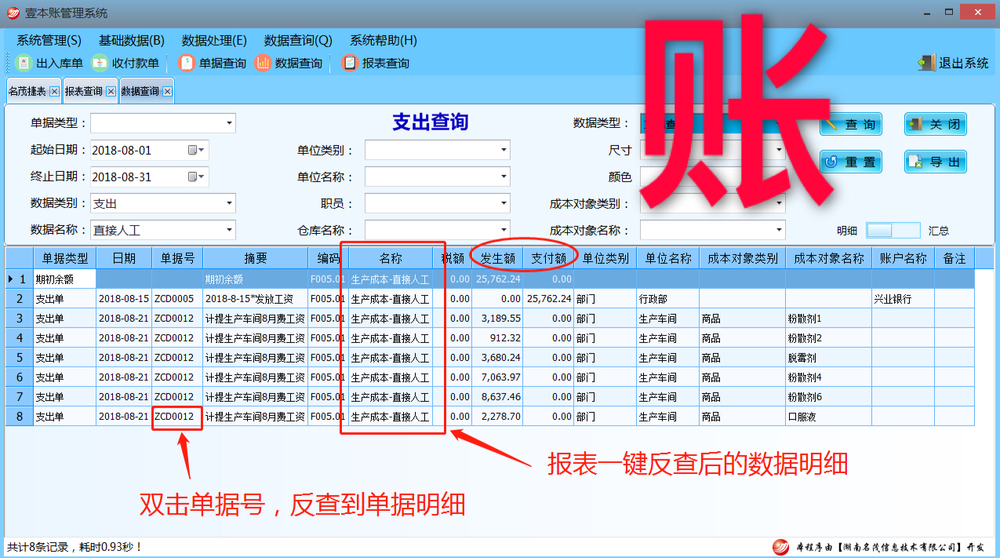Click the 查询 search button
Viewport: 1000px width, 558px height.
tap(851, 124)
